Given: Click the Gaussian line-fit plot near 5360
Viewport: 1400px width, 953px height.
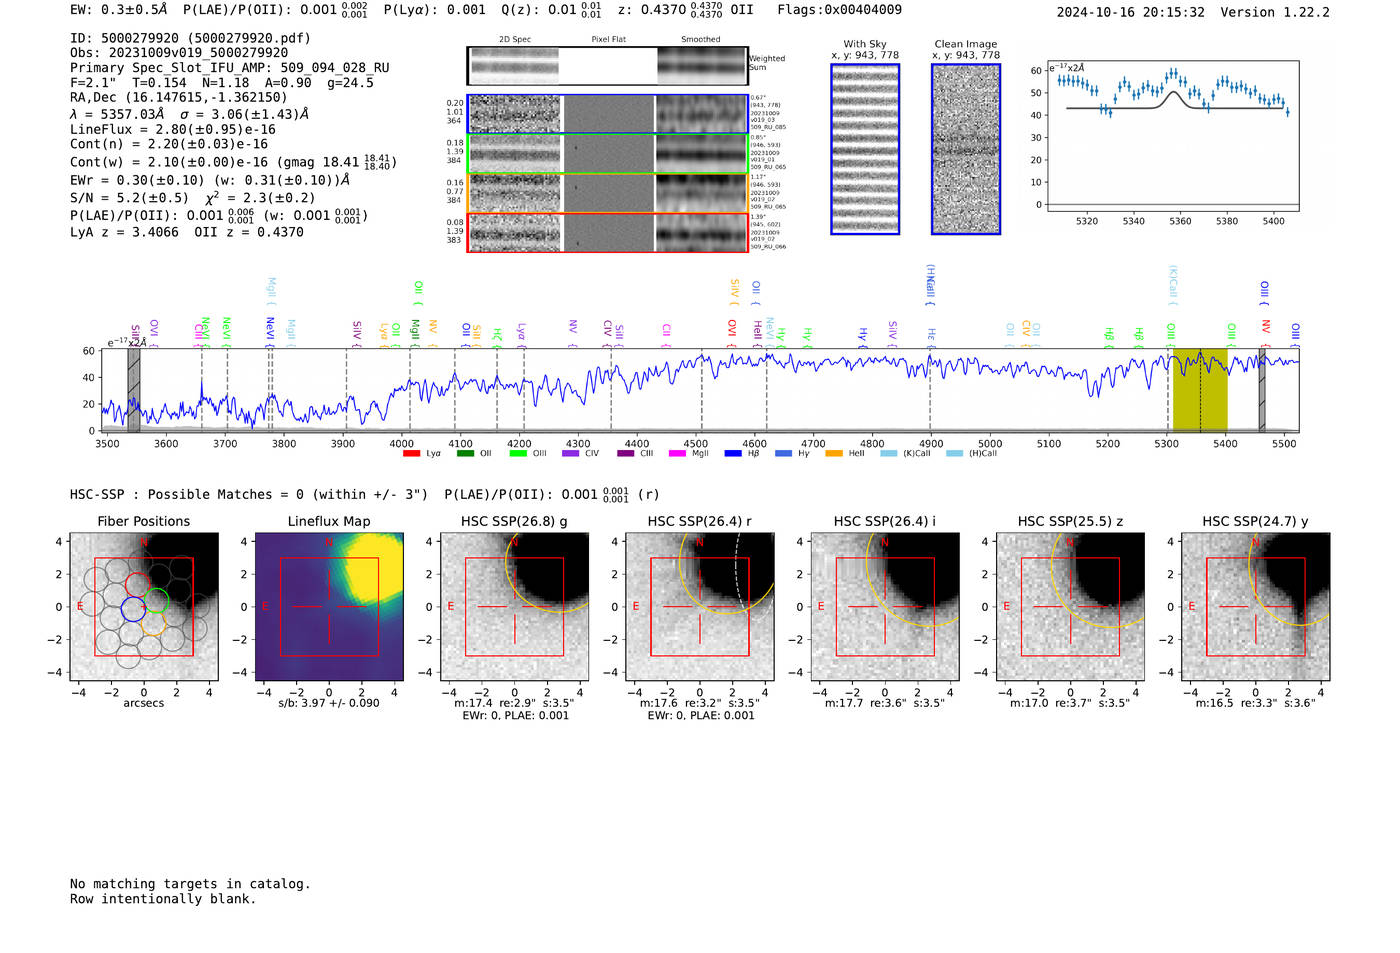Looking at the screenshot, I should pos(1173,136).
